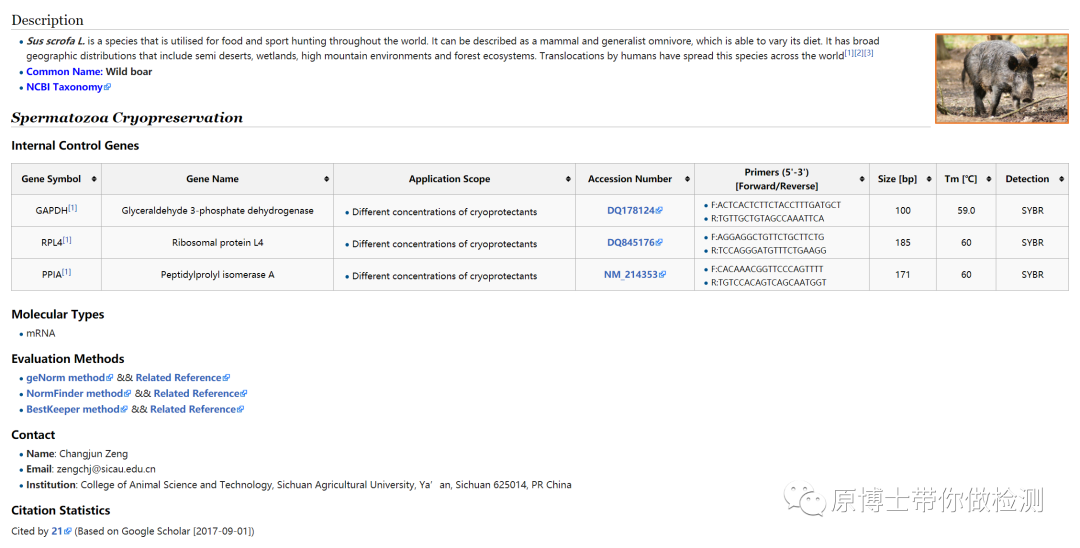Open the cited by 21 link
Screen dimensions: 1080x548
tap(57, 531)
